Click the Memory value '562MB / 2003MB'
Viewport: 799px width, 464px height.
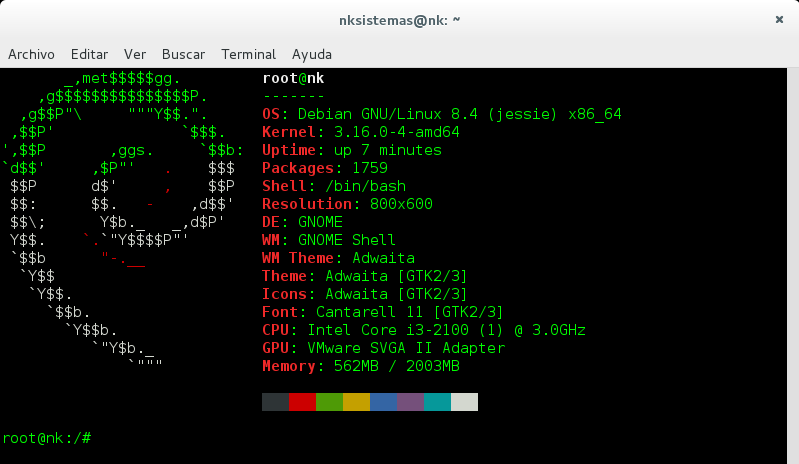pyautogui.click(x=396, y=366)
